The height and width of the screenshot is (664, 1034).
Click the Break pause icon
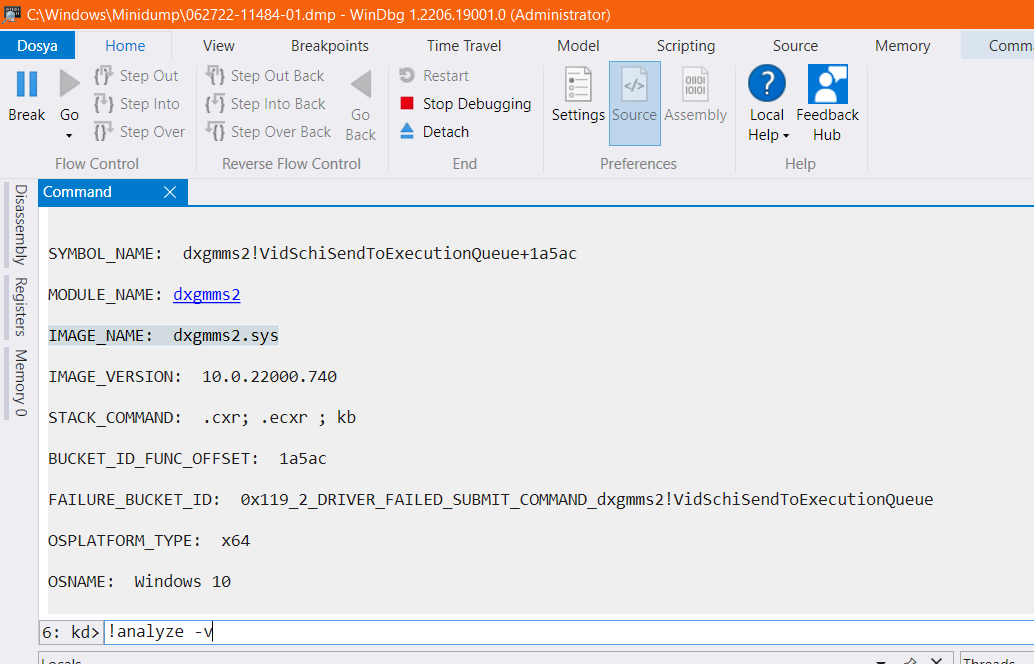point(27,84)
